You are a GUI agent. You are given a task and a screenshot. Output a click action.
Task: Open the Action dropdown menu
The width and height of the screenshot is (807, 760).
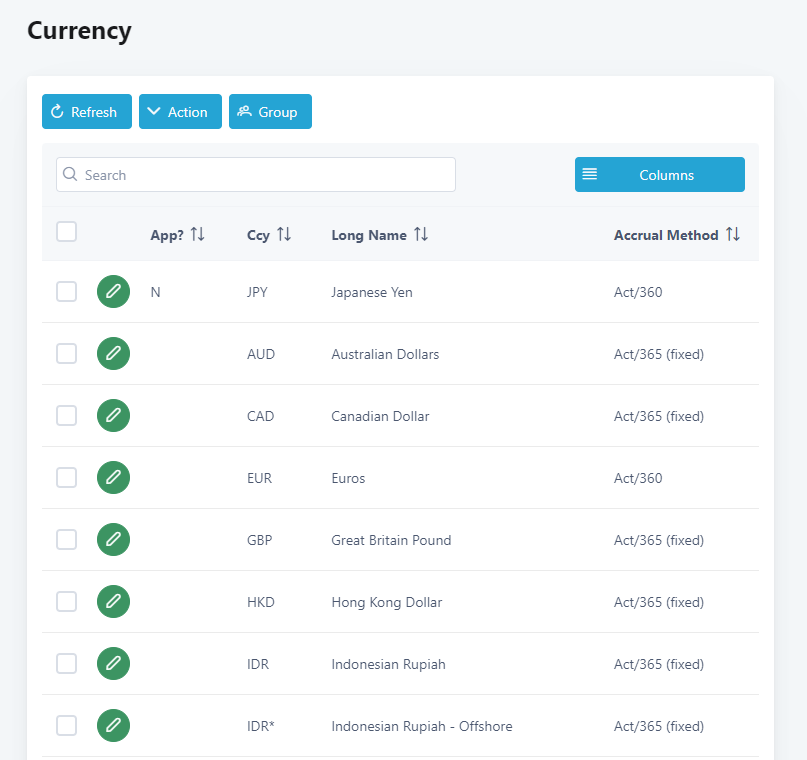point(180,112)
